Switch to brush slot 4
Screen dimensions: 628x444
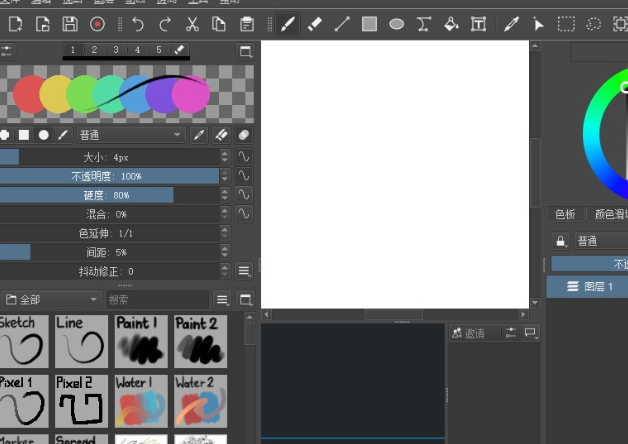click(x=137, y=50)
